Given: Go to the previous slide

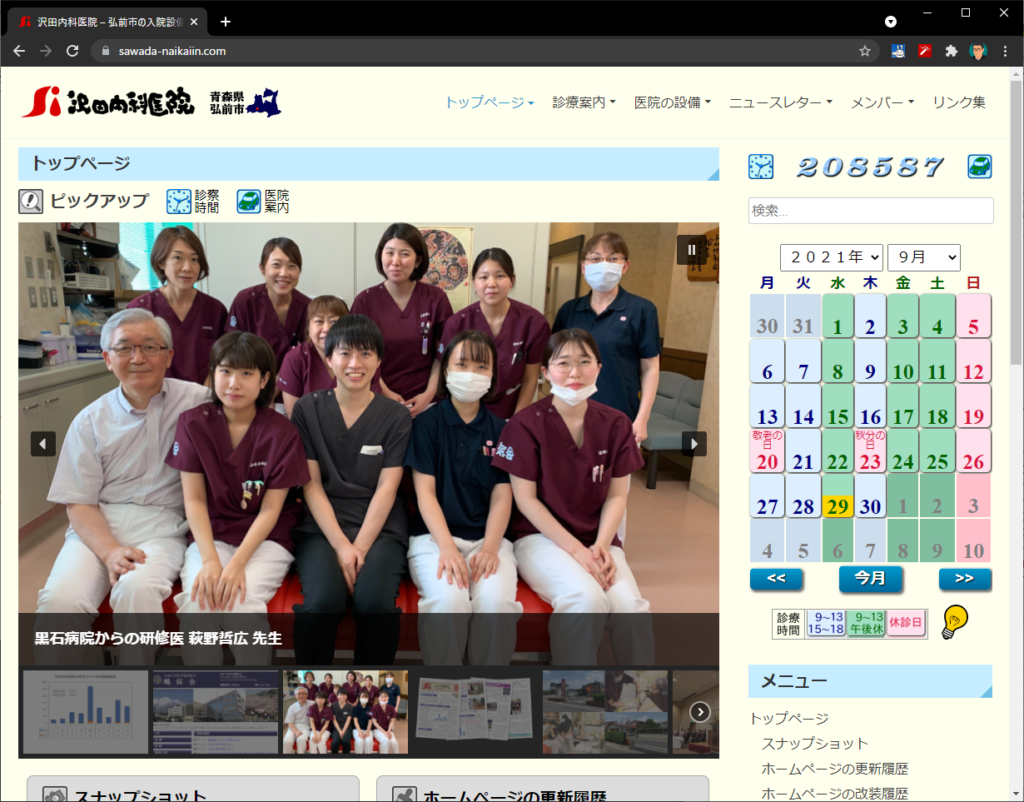Looking at the screenshot, I should pyautogui.click(x=42, y=444).
